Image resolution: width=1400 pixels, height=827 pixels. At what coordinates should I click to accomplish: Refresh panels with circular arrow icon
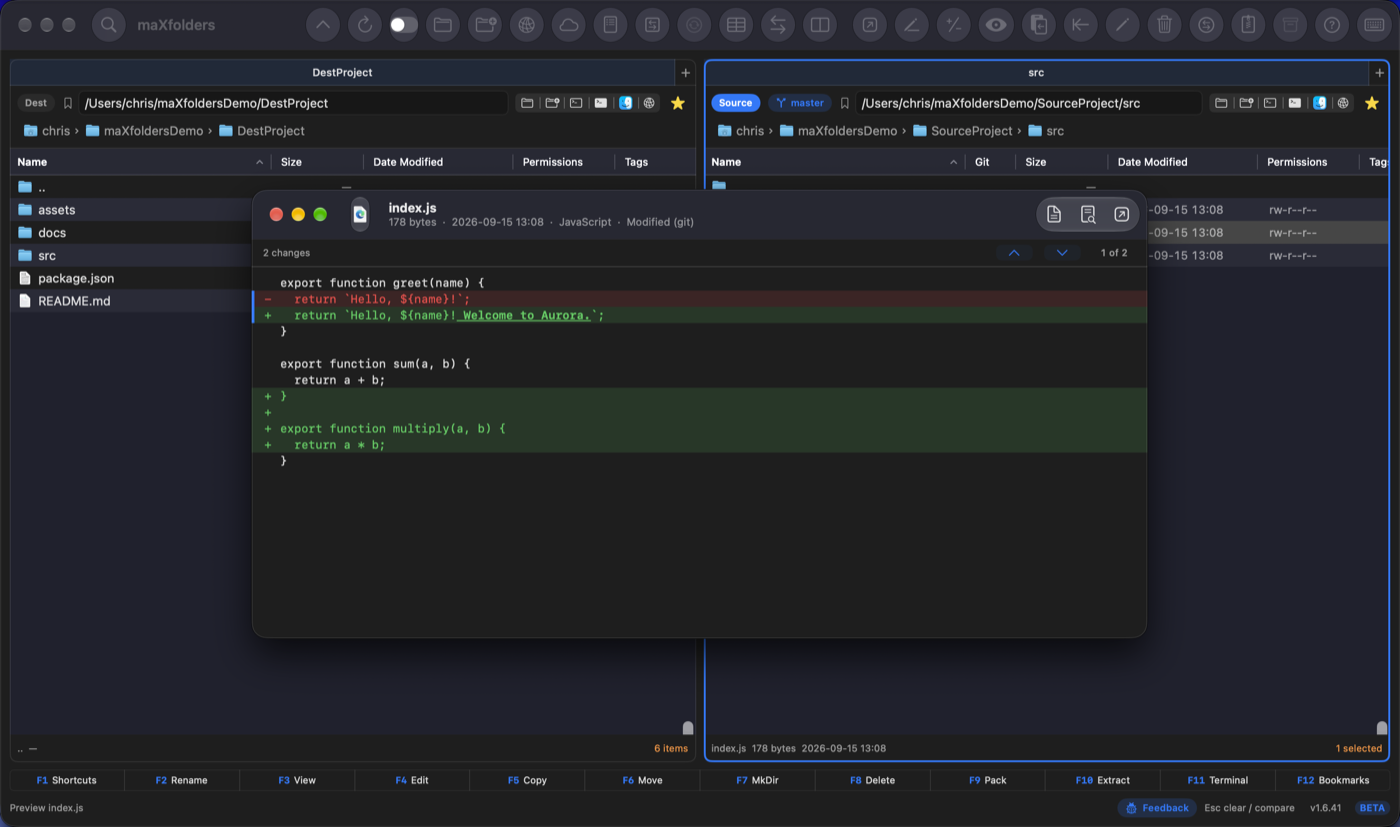(x=365, y=25)
